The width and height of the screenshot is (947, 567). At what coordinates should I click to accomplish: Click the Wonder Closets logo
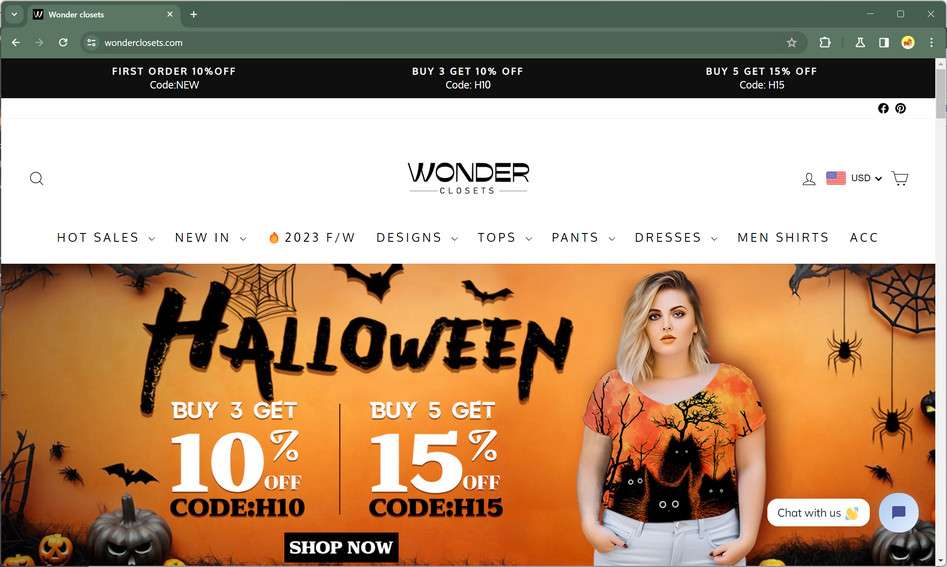pos(468,178)
